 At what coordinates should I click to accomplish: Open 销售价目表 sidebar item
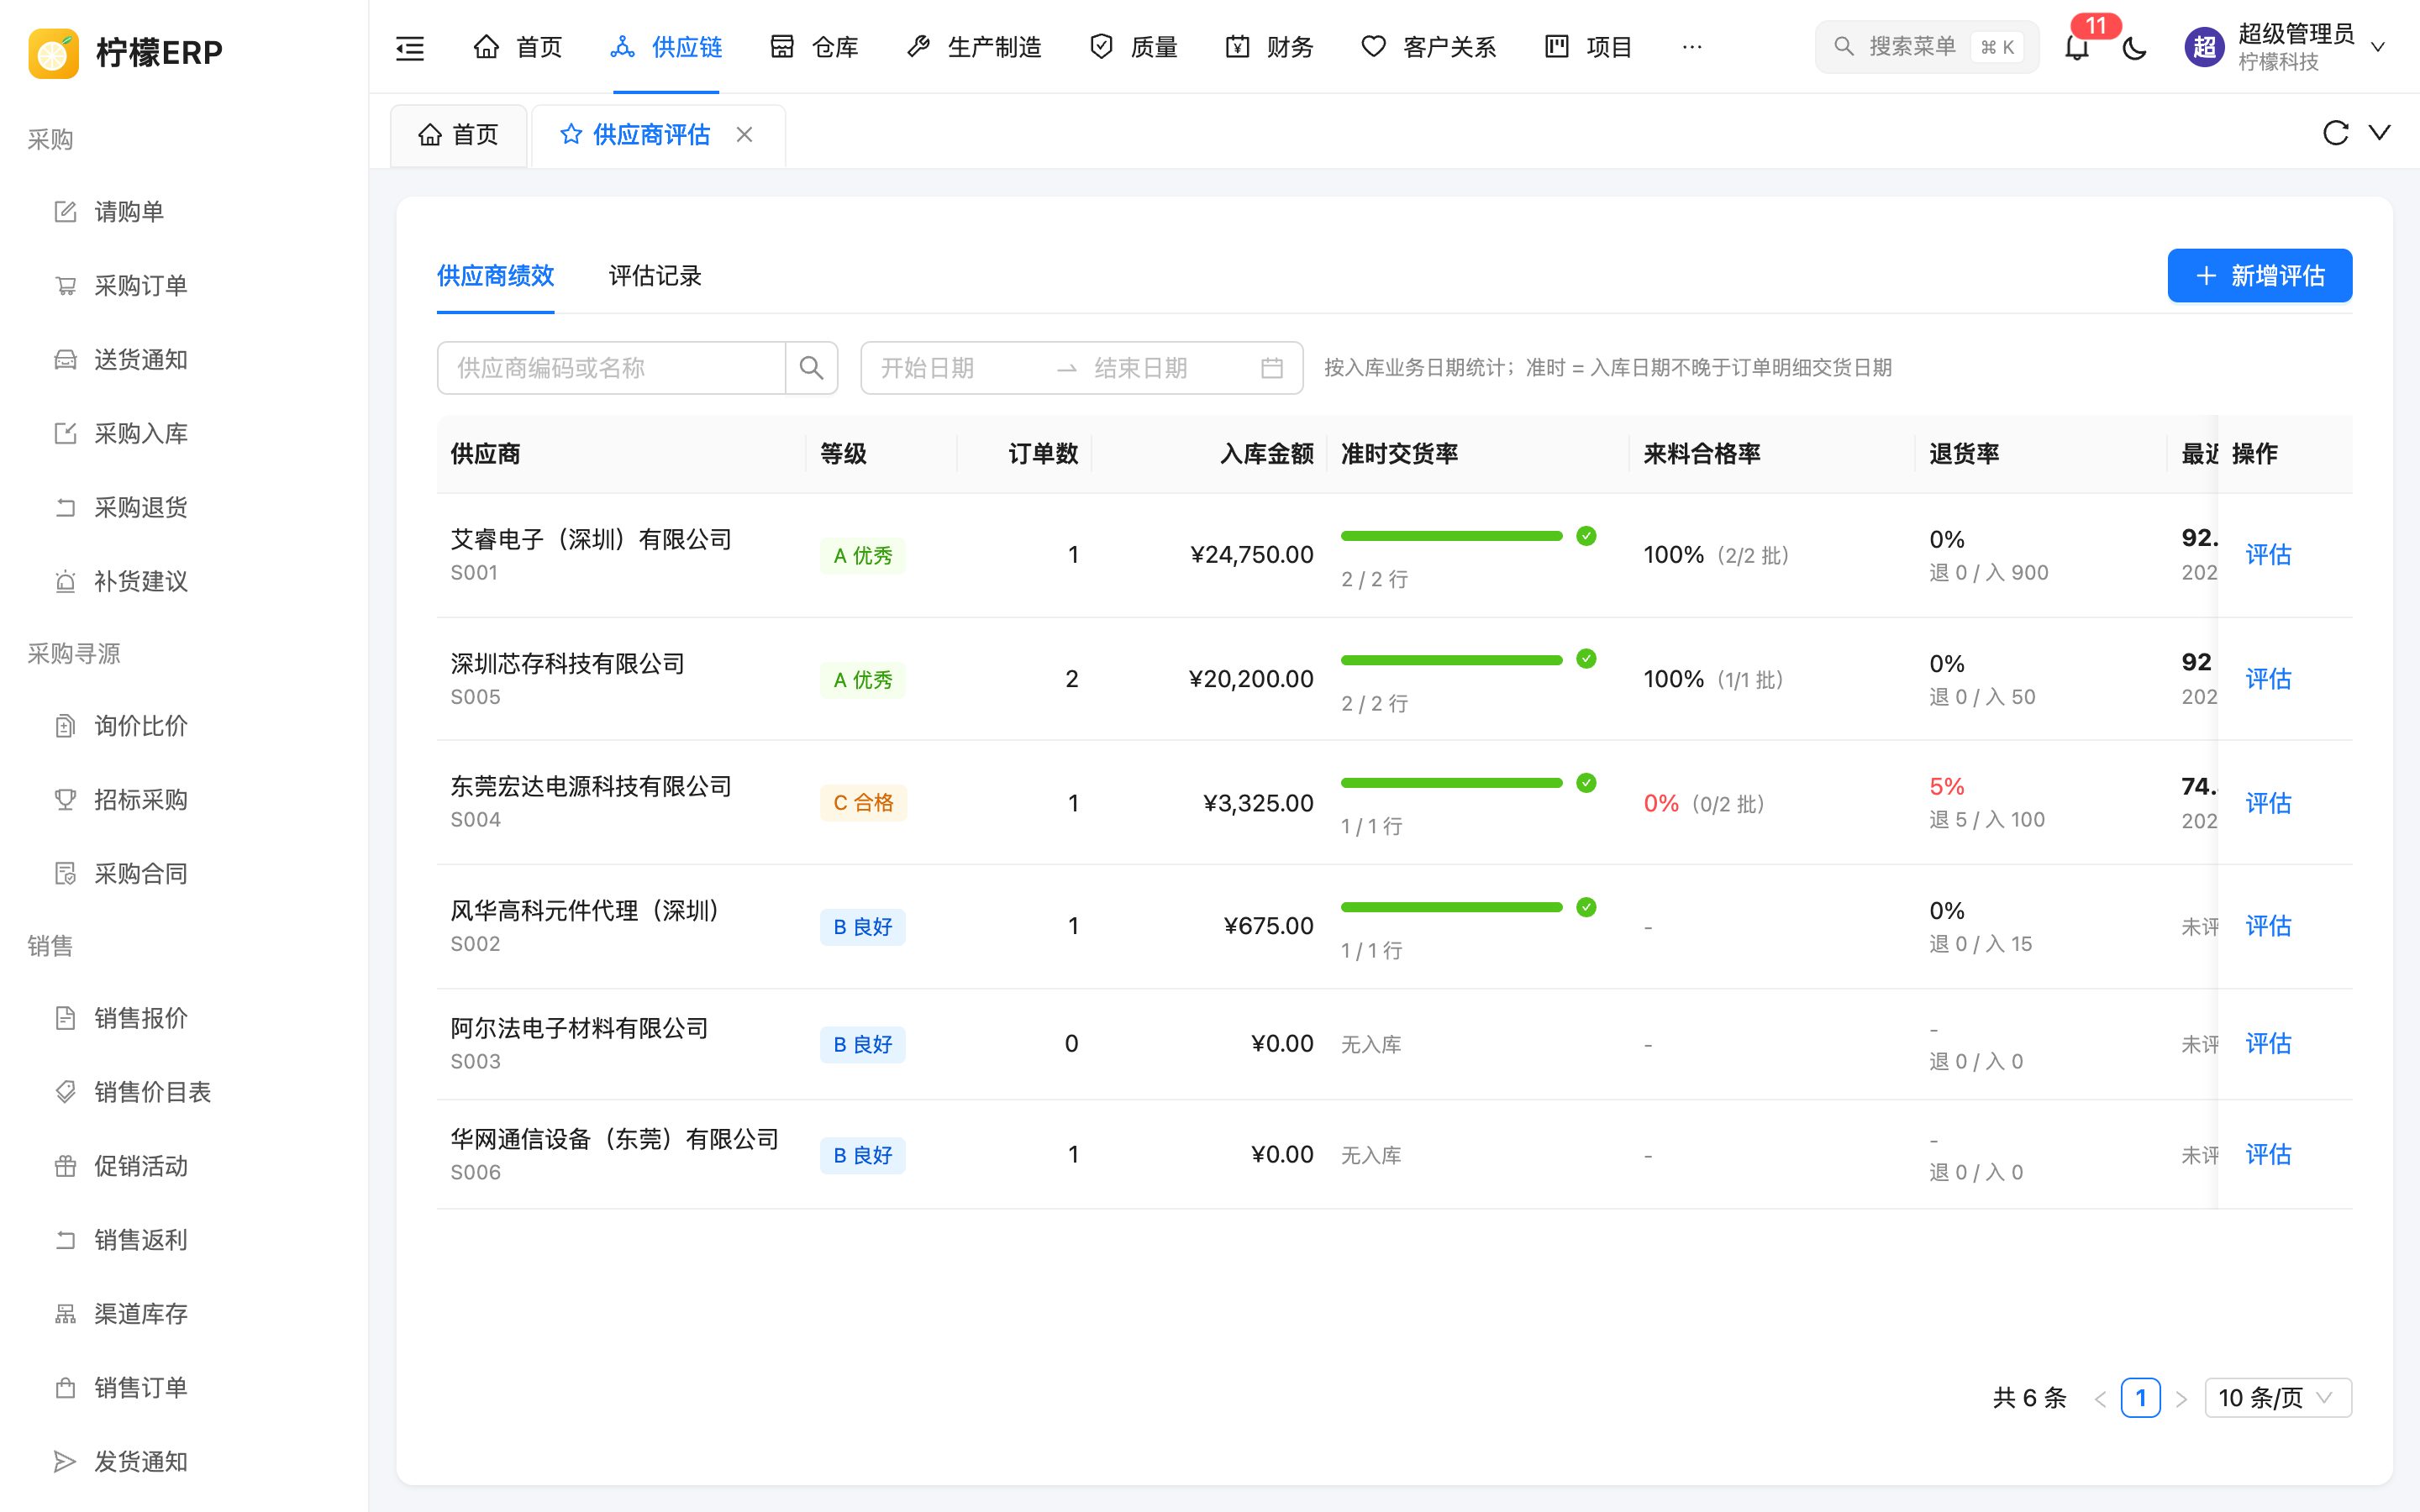[x=184, y=1092]
